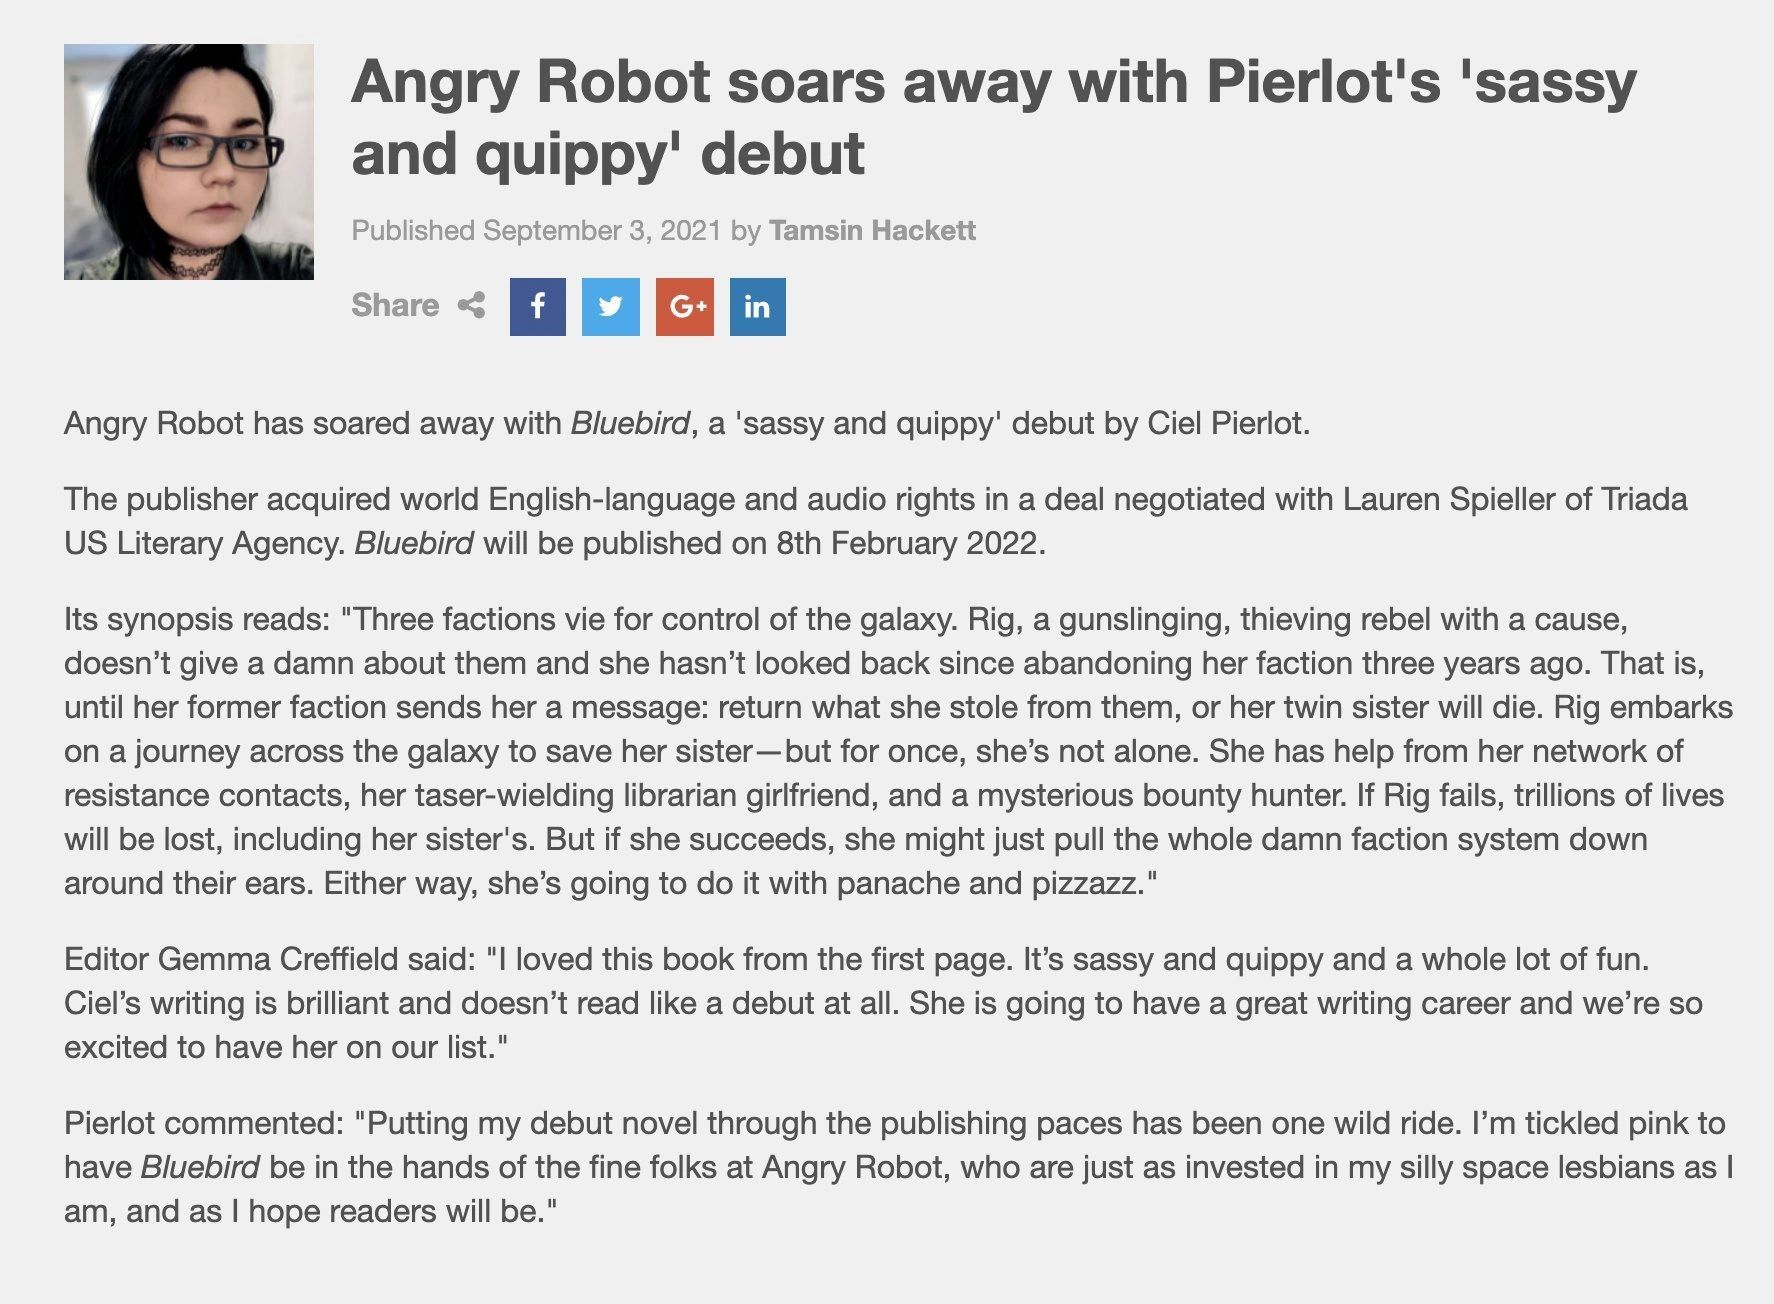
Task: Open the author portrait photo
Action: (189, 162)
